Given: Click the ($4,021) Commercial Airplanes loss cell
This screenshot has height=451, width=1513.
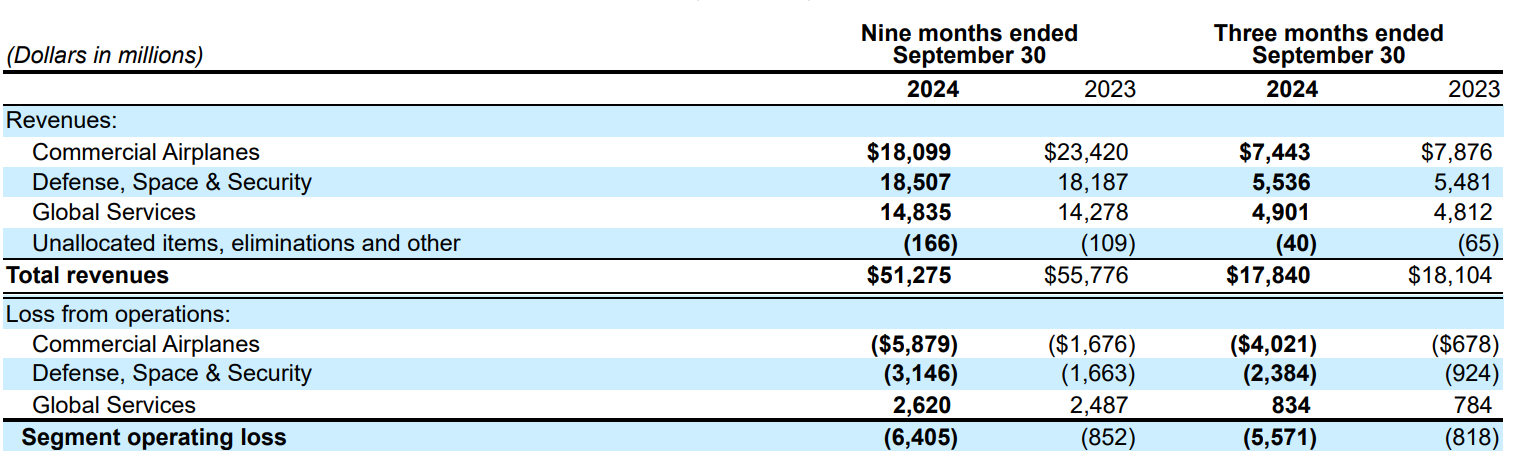Looking at the screenshot, I should 1271,344.
